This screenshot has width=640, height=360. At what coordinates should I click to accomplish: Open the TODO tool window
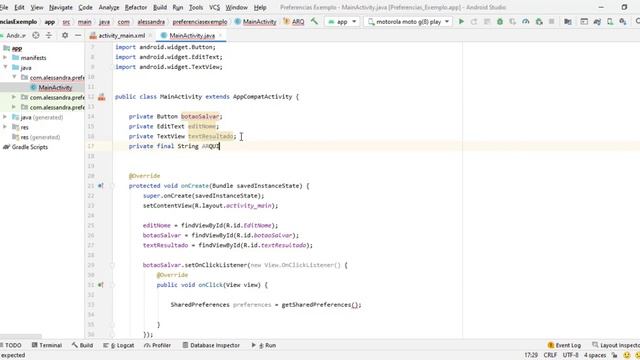click(x=11, y=345)
